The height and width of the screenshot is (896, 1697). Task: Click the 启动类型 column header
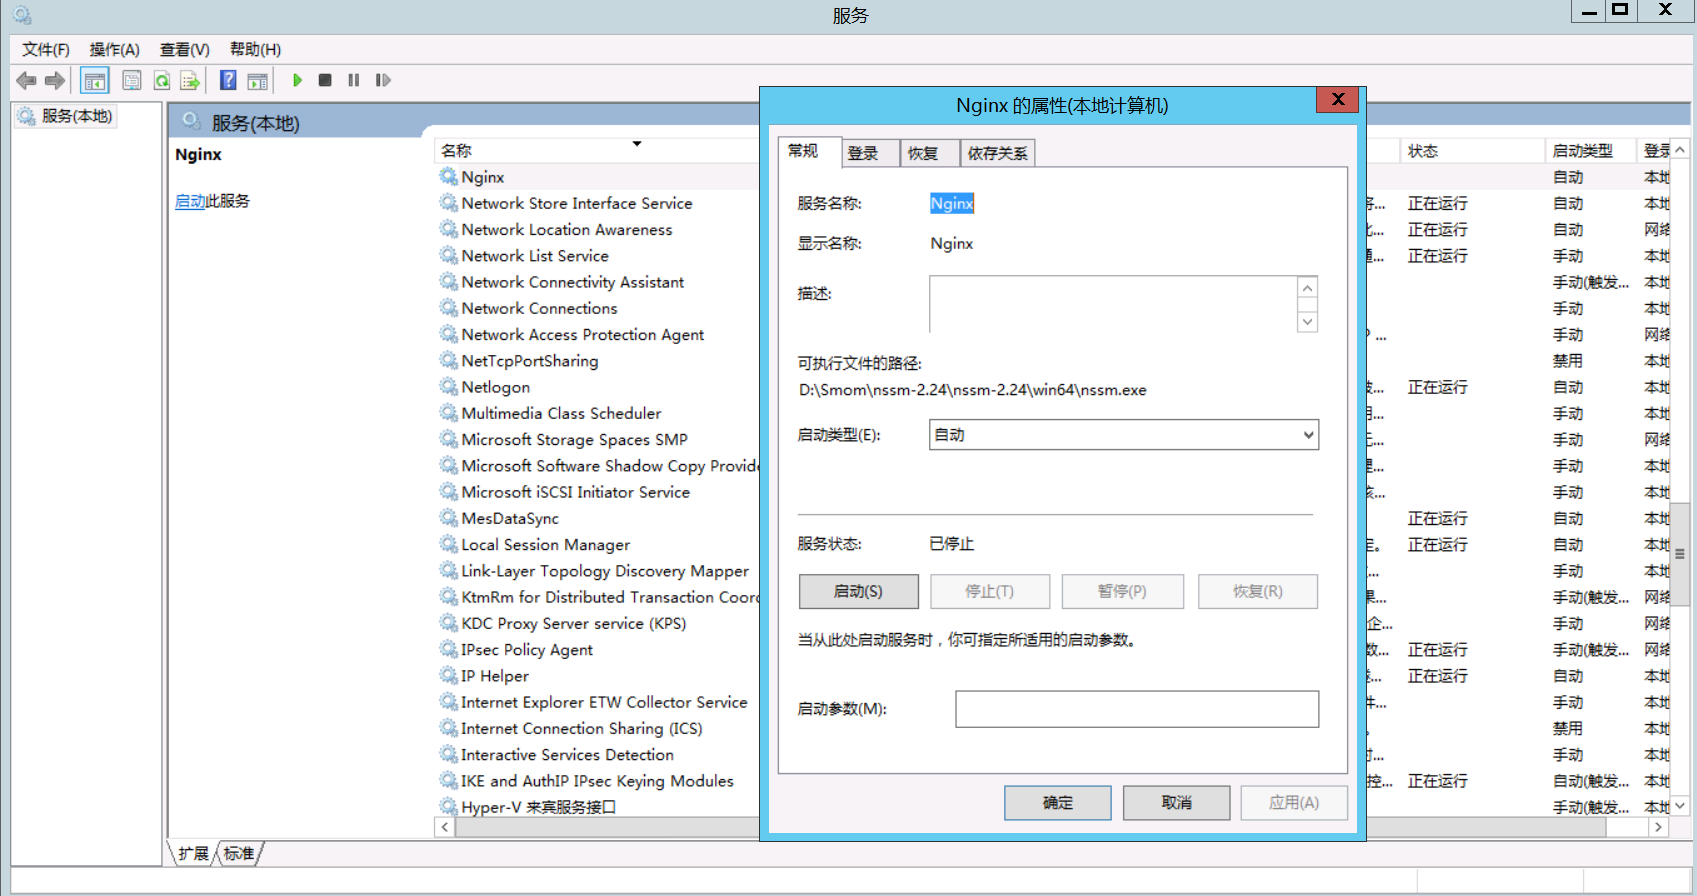point(1589,151)
